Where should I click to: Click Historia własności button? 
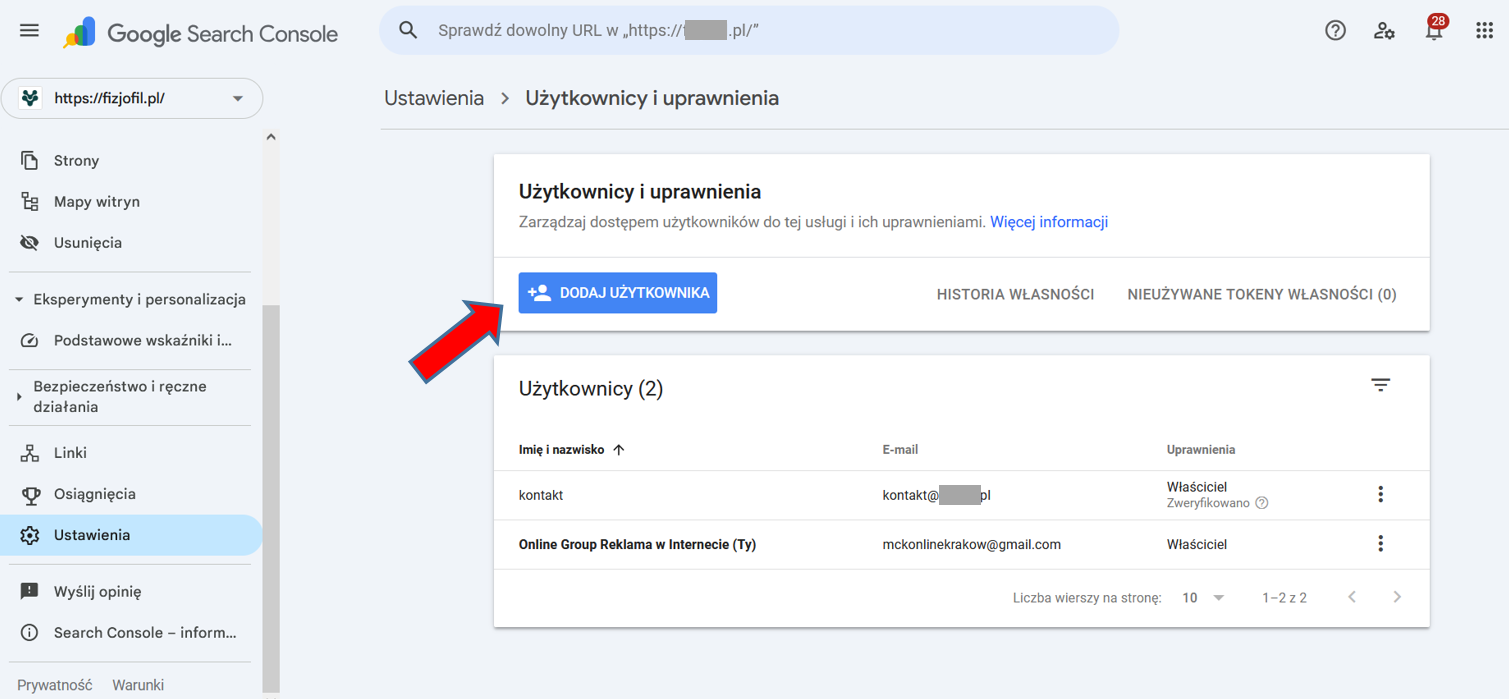click(x=1015, y=294)
